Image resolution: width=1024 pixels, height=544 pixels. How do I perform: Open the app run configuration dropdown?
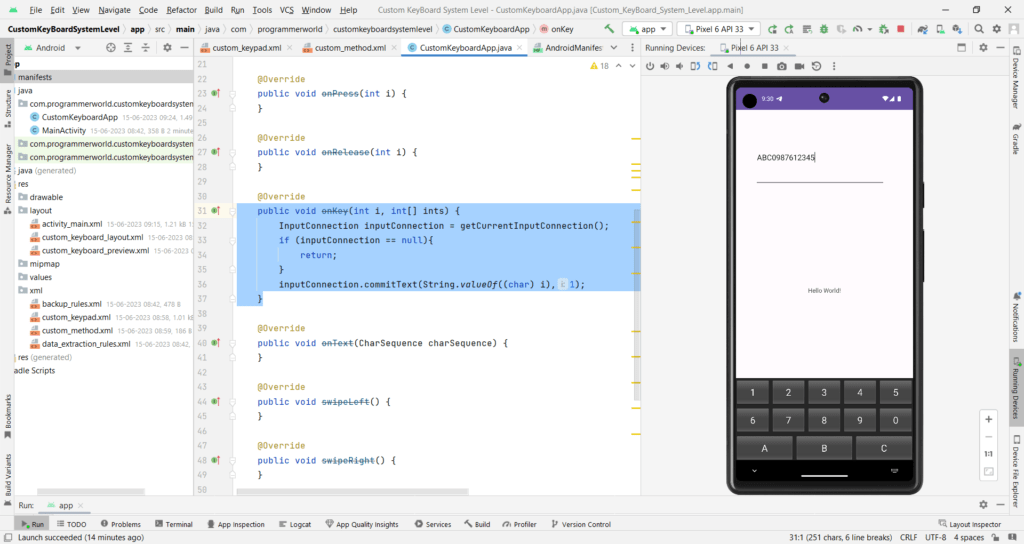coord(648,29)
